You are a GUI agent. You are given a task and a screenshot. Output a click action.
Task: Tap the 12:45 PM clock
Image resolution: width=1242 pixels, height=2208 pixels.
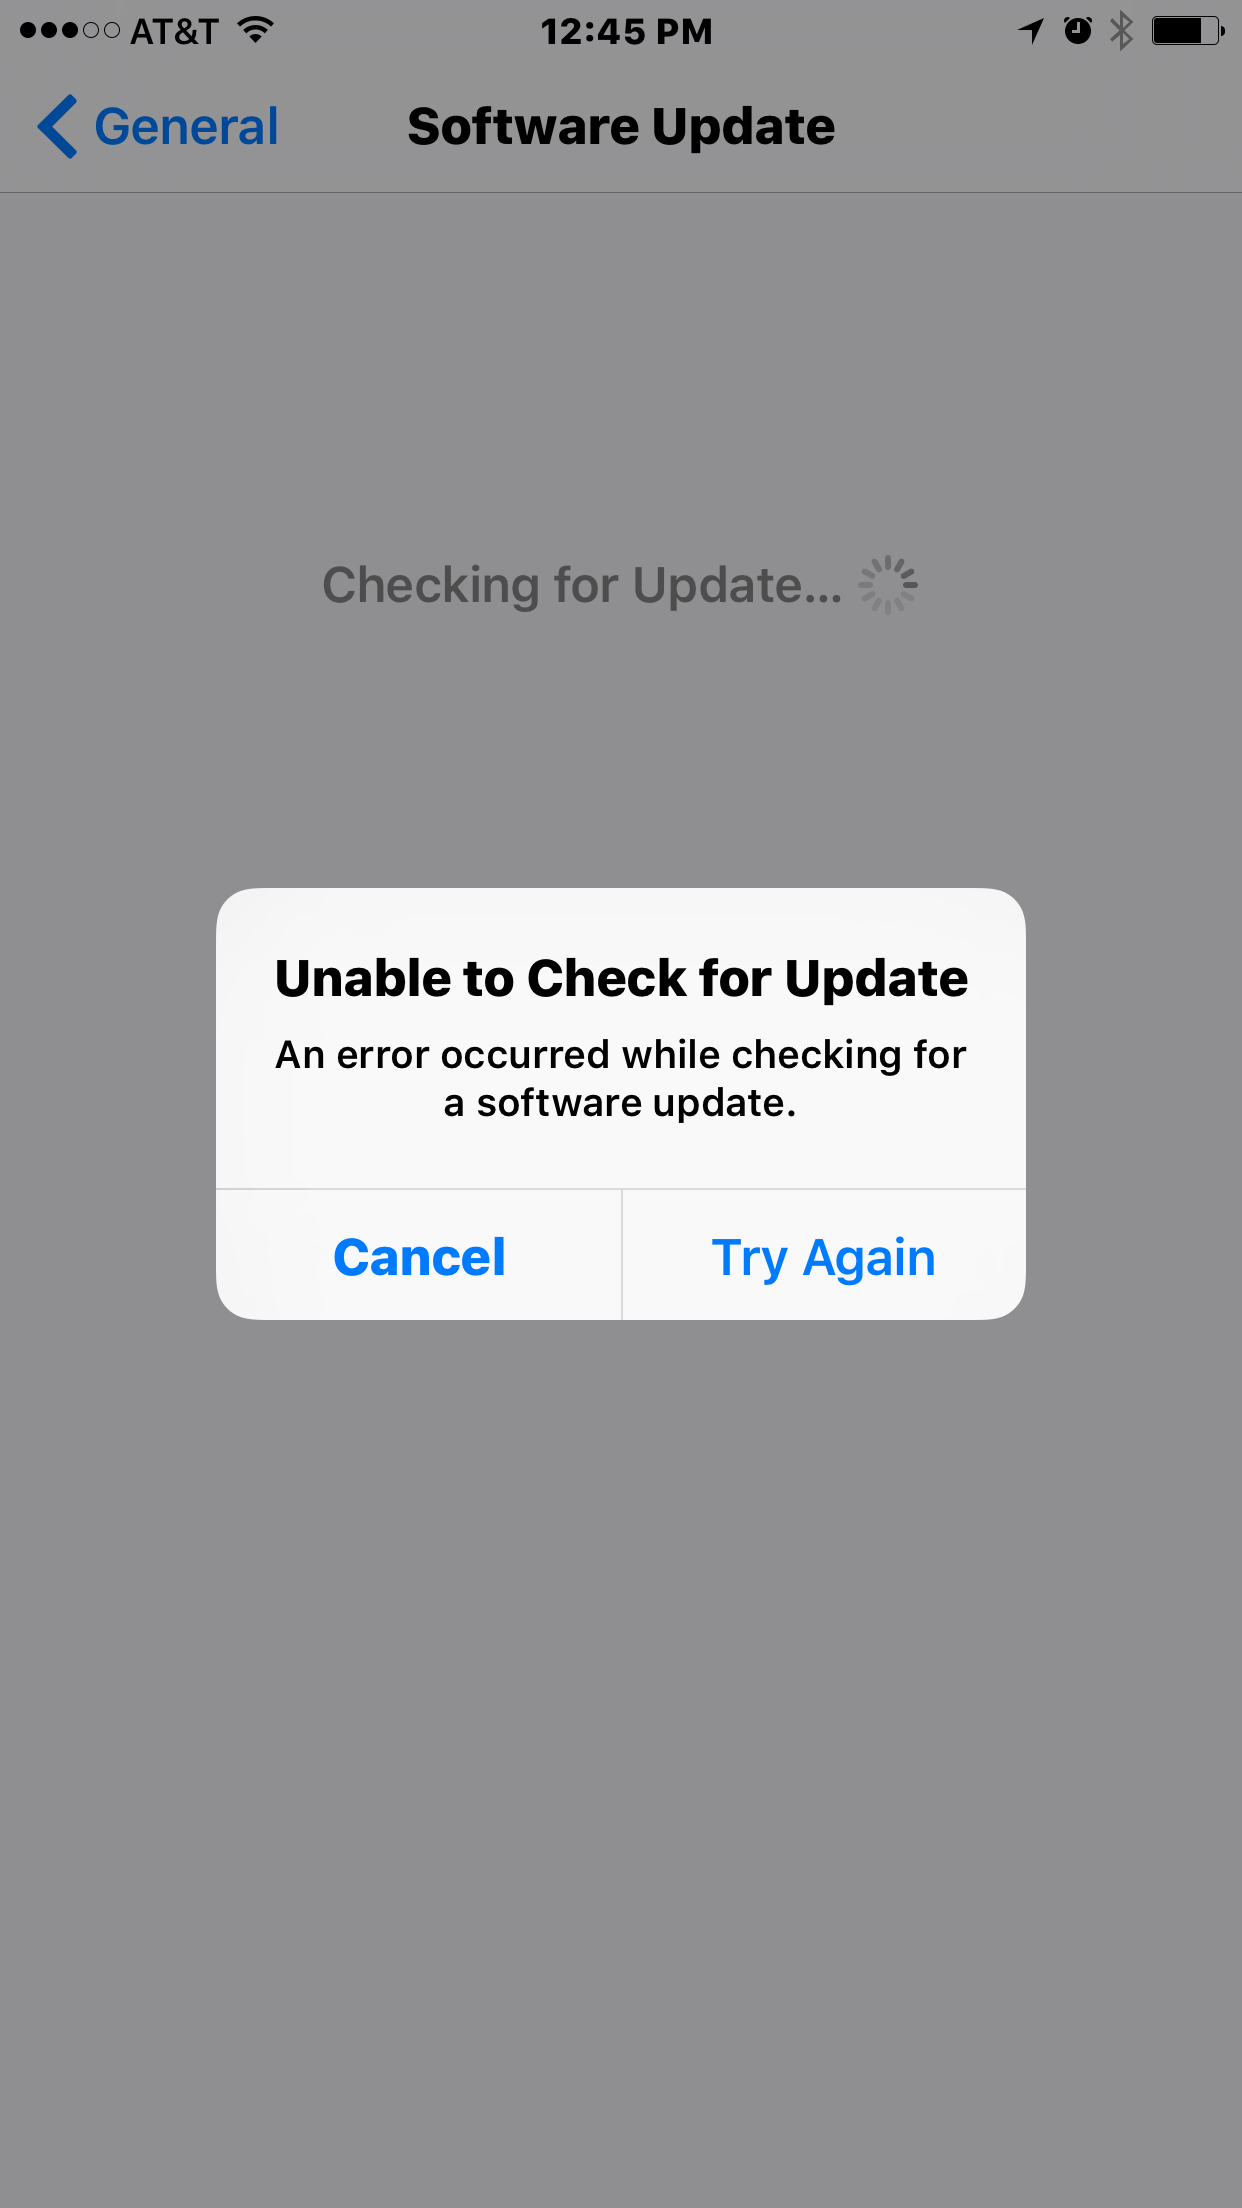point(626,31)
